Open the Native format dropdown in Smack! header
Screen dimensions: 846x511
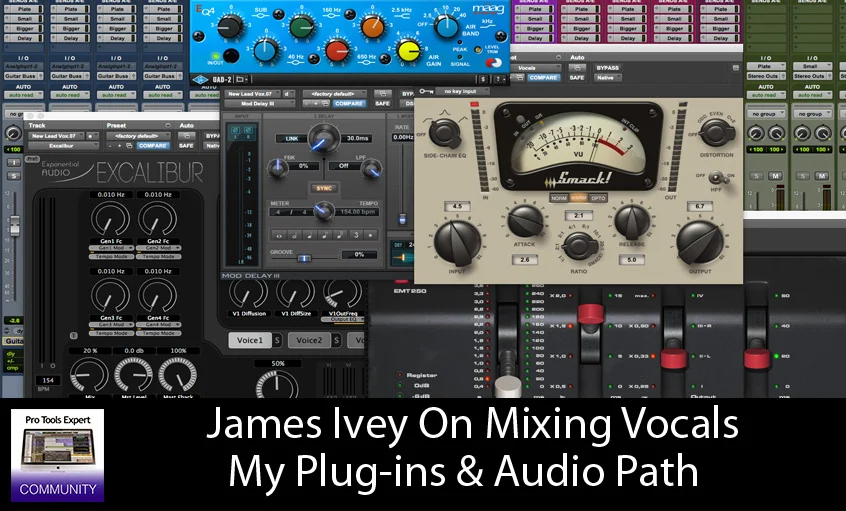(609, 78)
